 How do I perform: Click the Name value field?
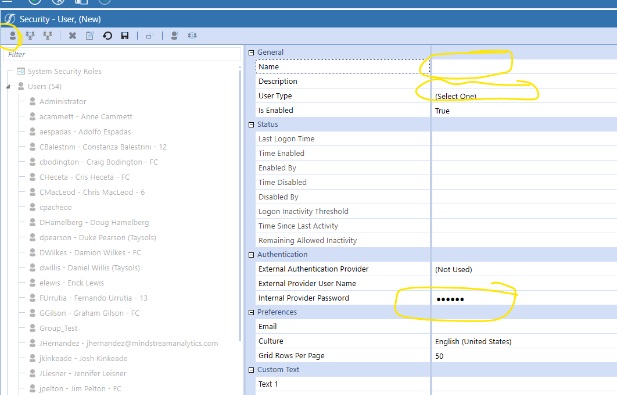pos(524,66)
